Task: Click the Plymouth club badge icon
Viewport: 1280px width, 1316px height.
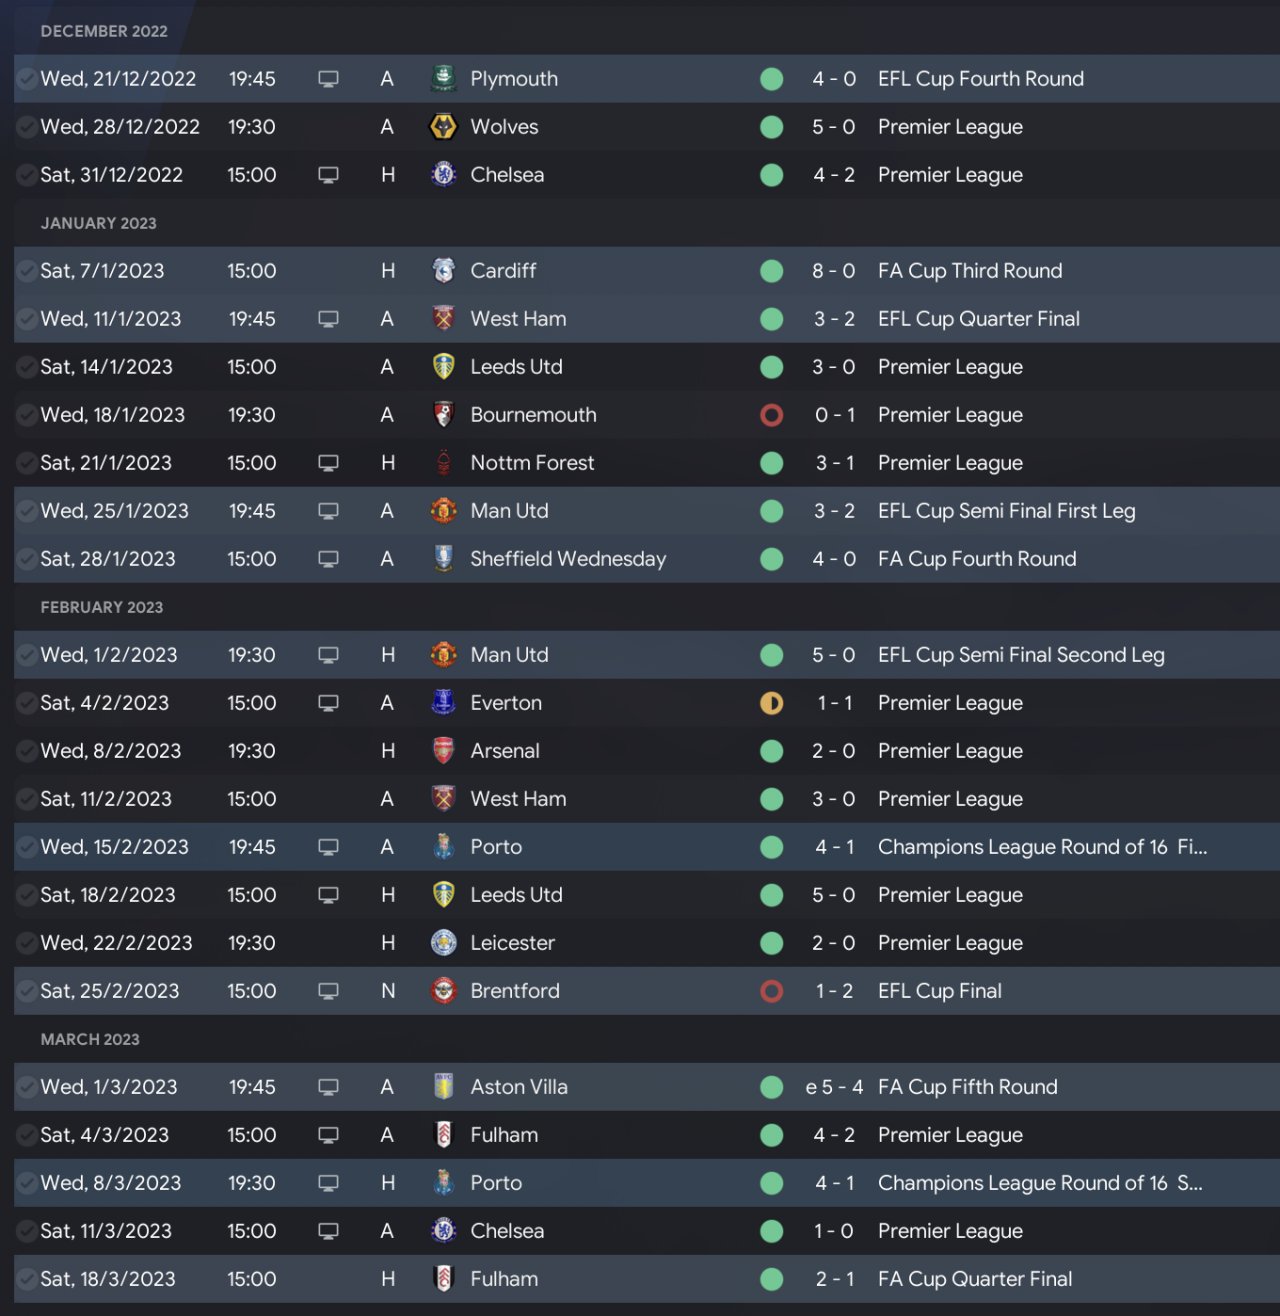Action: pyautogui.click(x=443, y=78)
